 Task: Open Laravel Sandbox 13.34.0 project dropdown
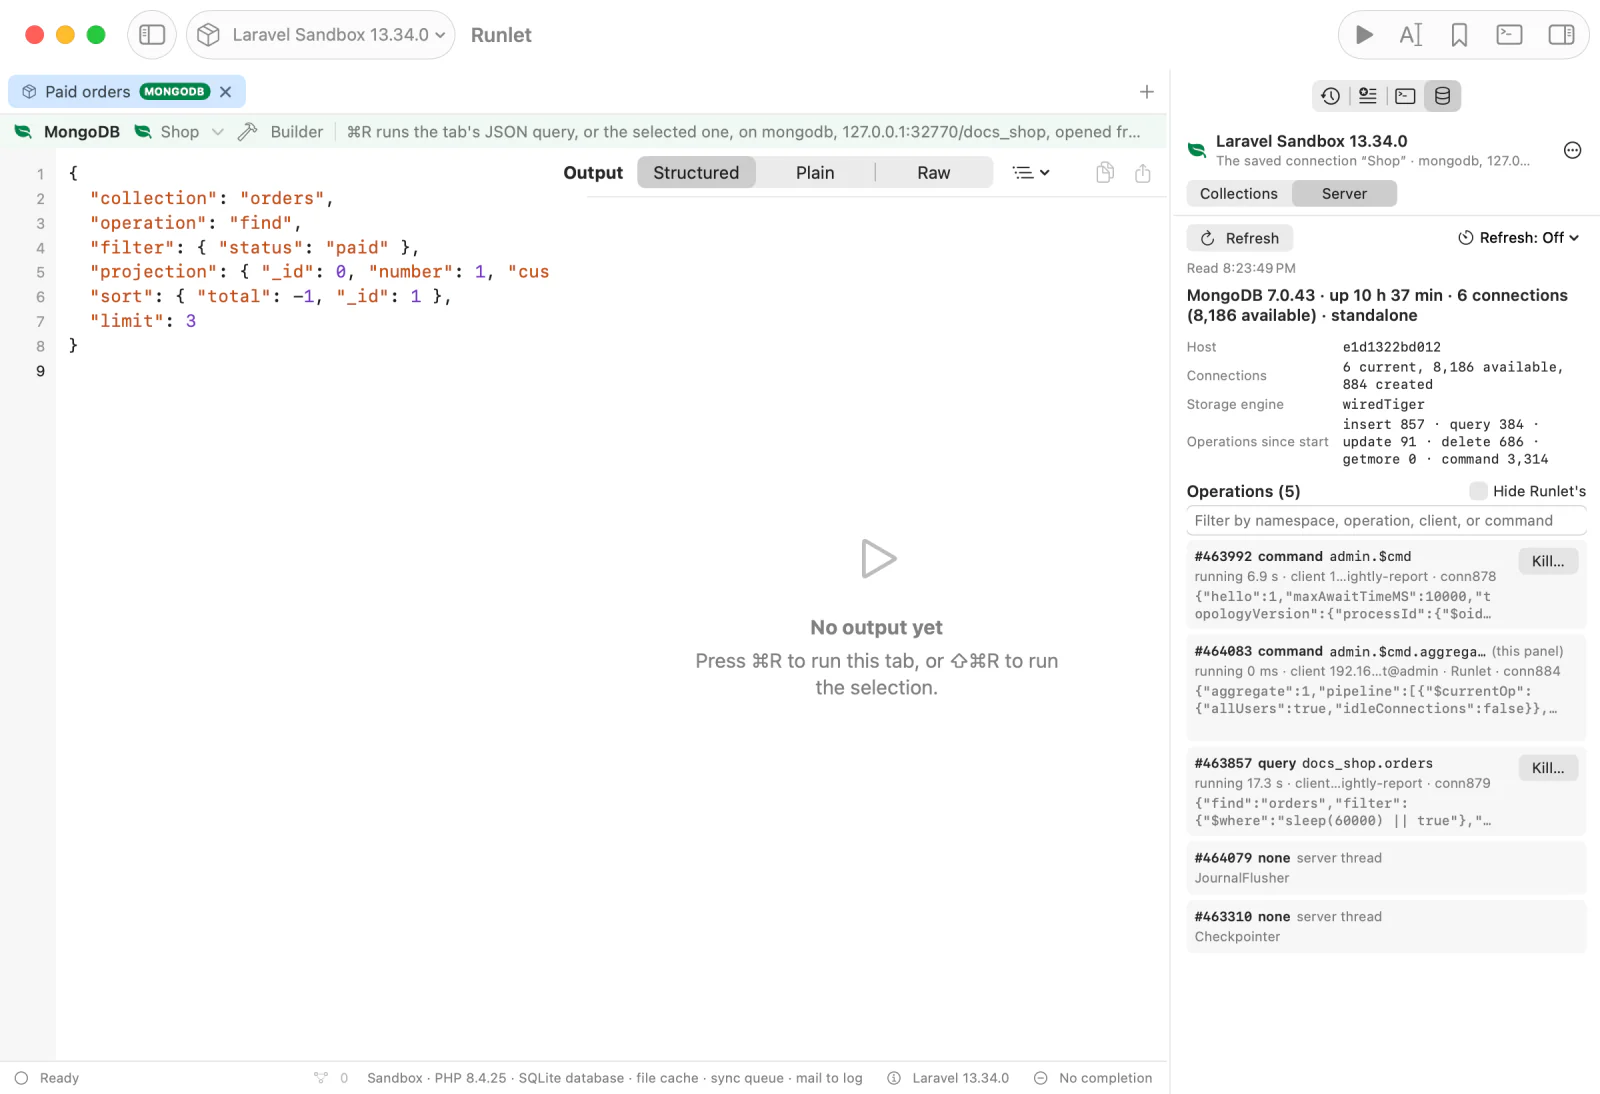click(x=321, y=35)
